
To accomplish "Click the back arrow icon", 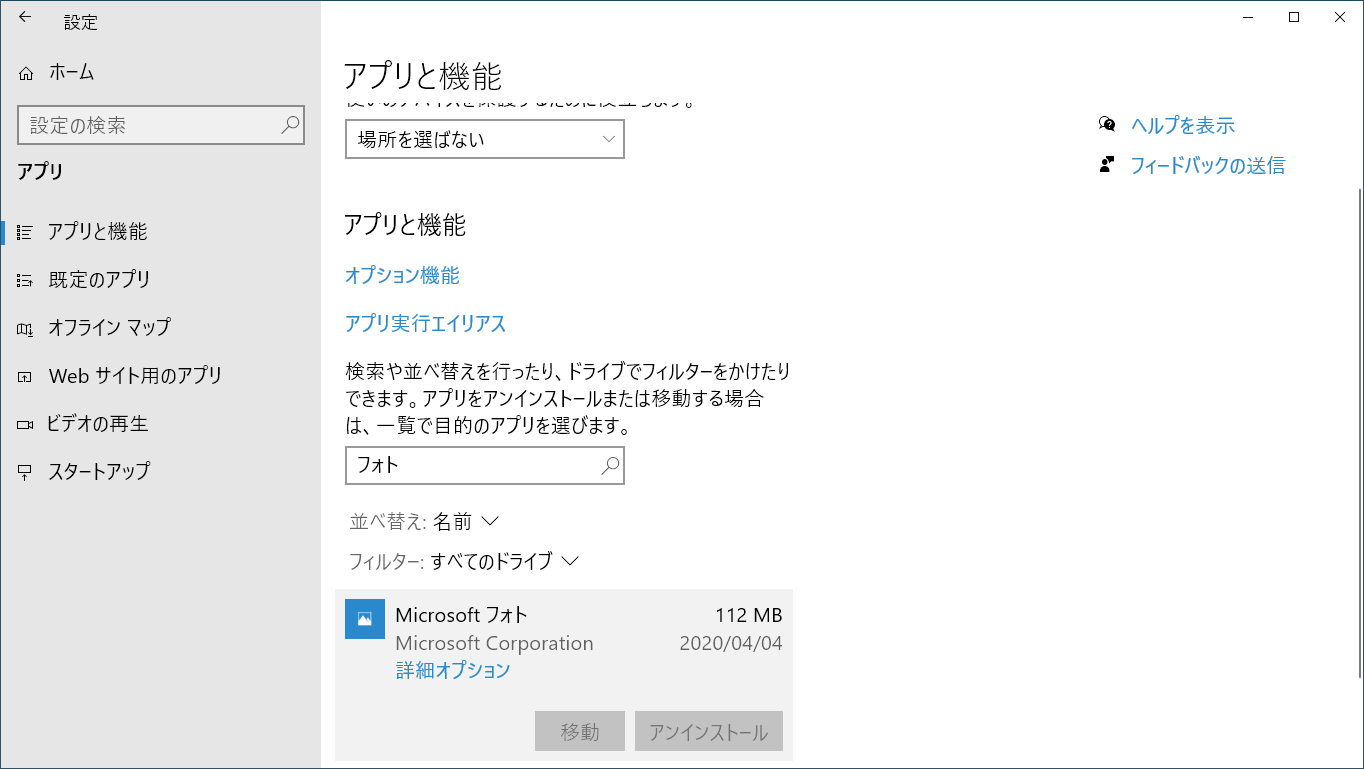I will coord(25,17).
